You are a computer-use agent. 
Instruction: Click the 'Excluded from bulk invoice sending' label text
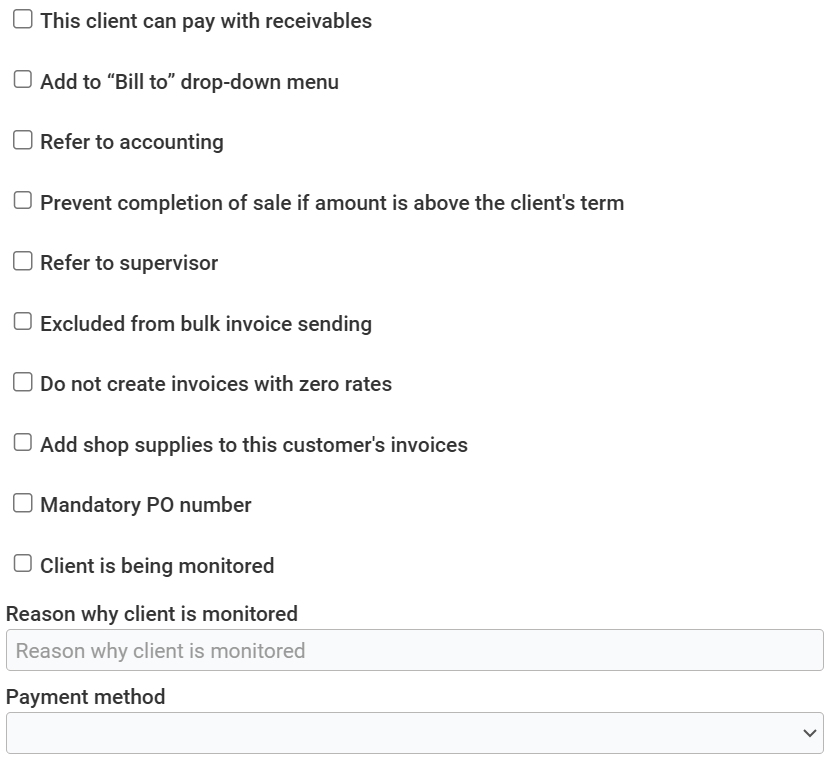[206, 324]
